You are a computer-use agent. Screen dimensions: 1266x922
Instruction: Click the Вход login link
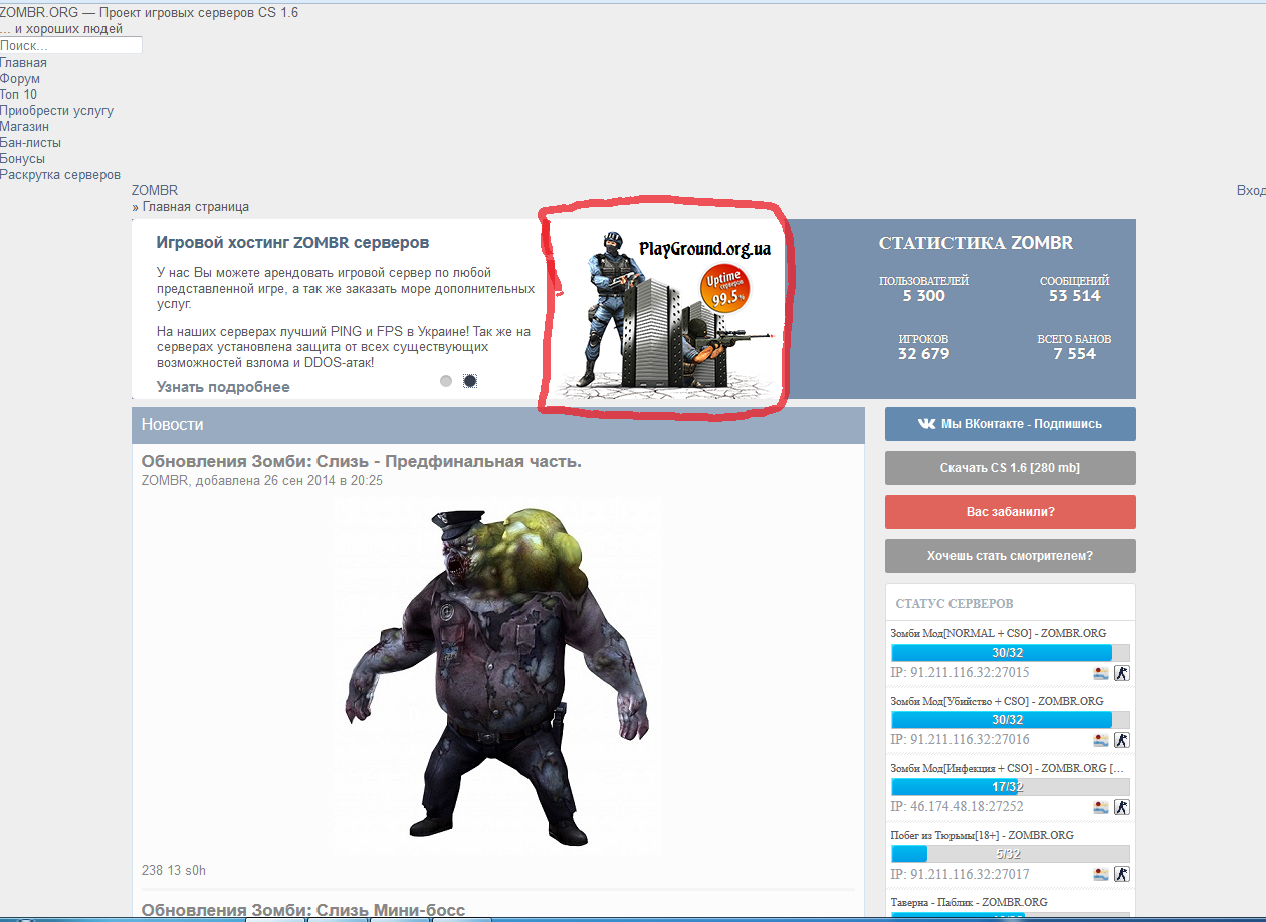(1251, 191)
